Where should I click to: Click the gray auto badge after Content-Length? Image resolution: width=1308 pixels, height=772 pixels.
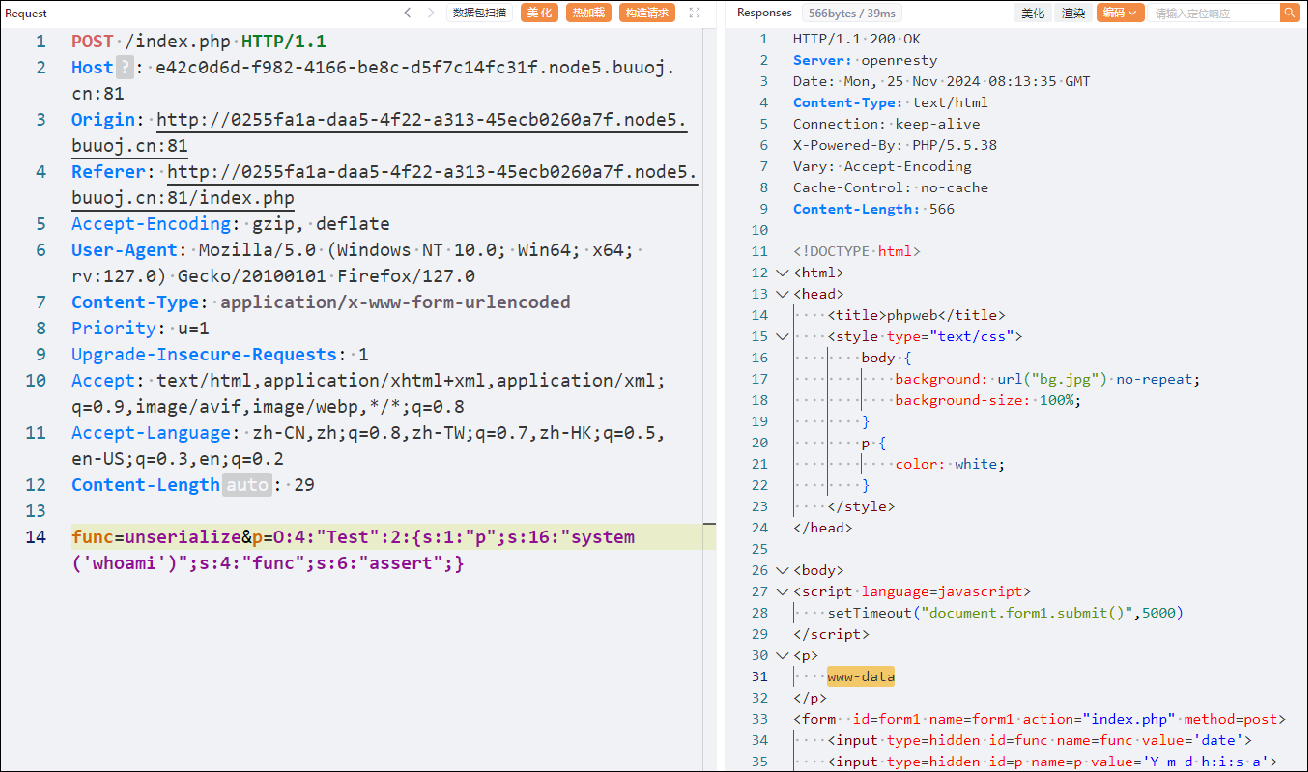pyautogui.click(x=245, y=485)
